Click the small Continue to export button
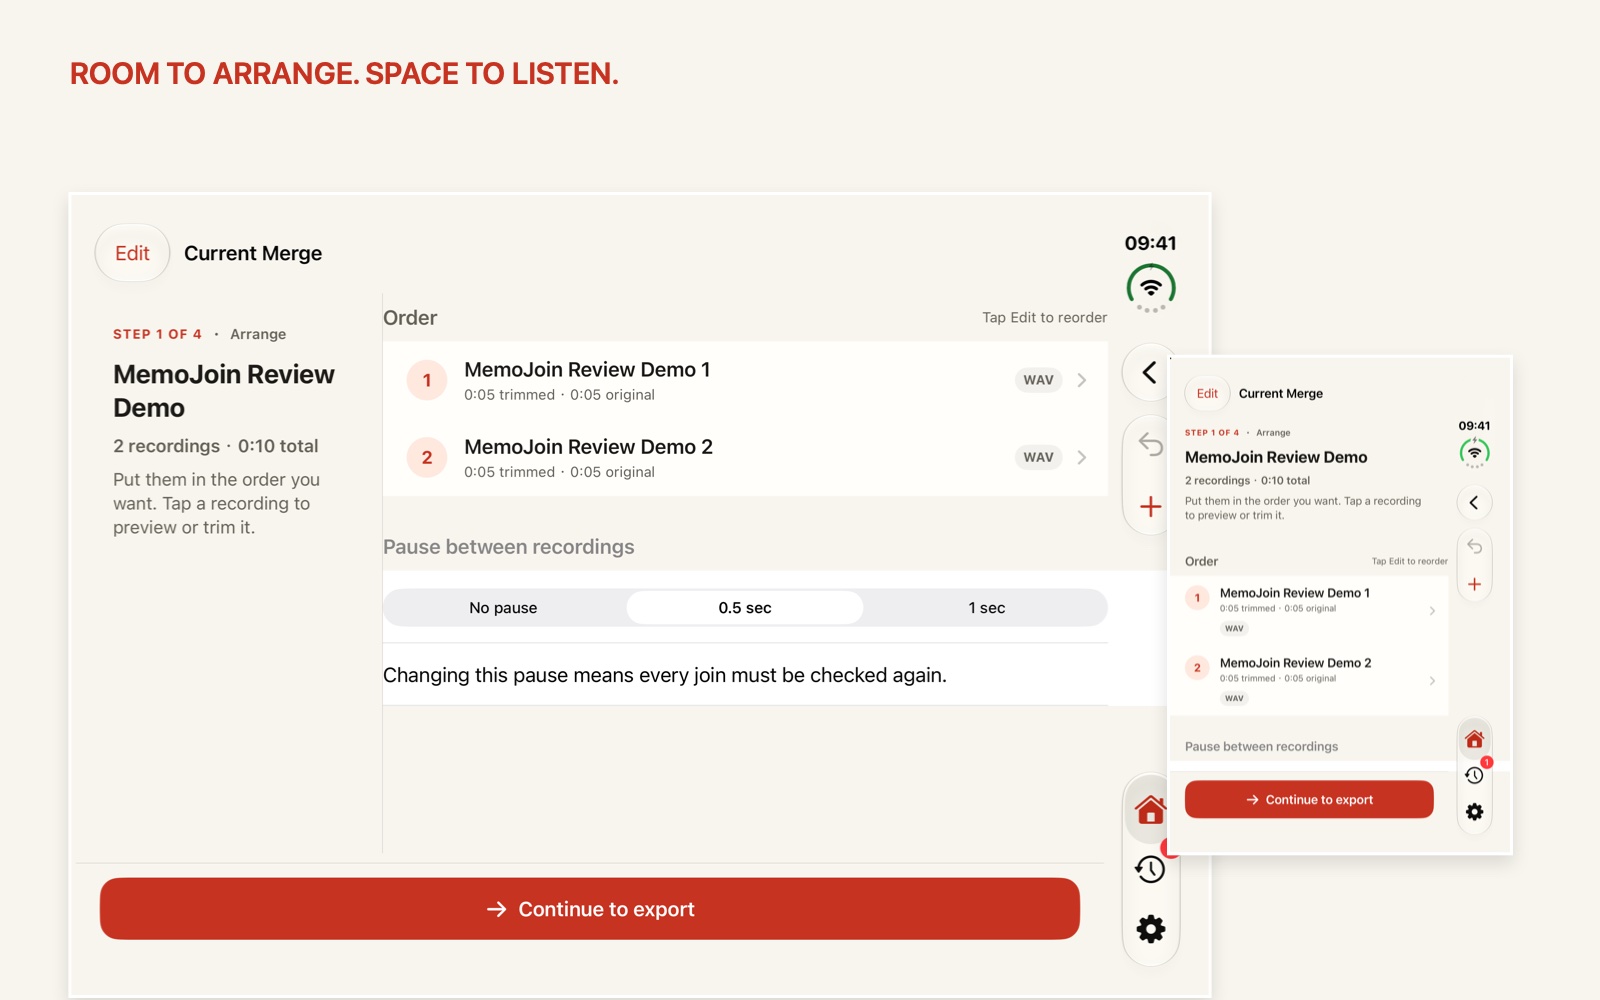 (1309, 799)
